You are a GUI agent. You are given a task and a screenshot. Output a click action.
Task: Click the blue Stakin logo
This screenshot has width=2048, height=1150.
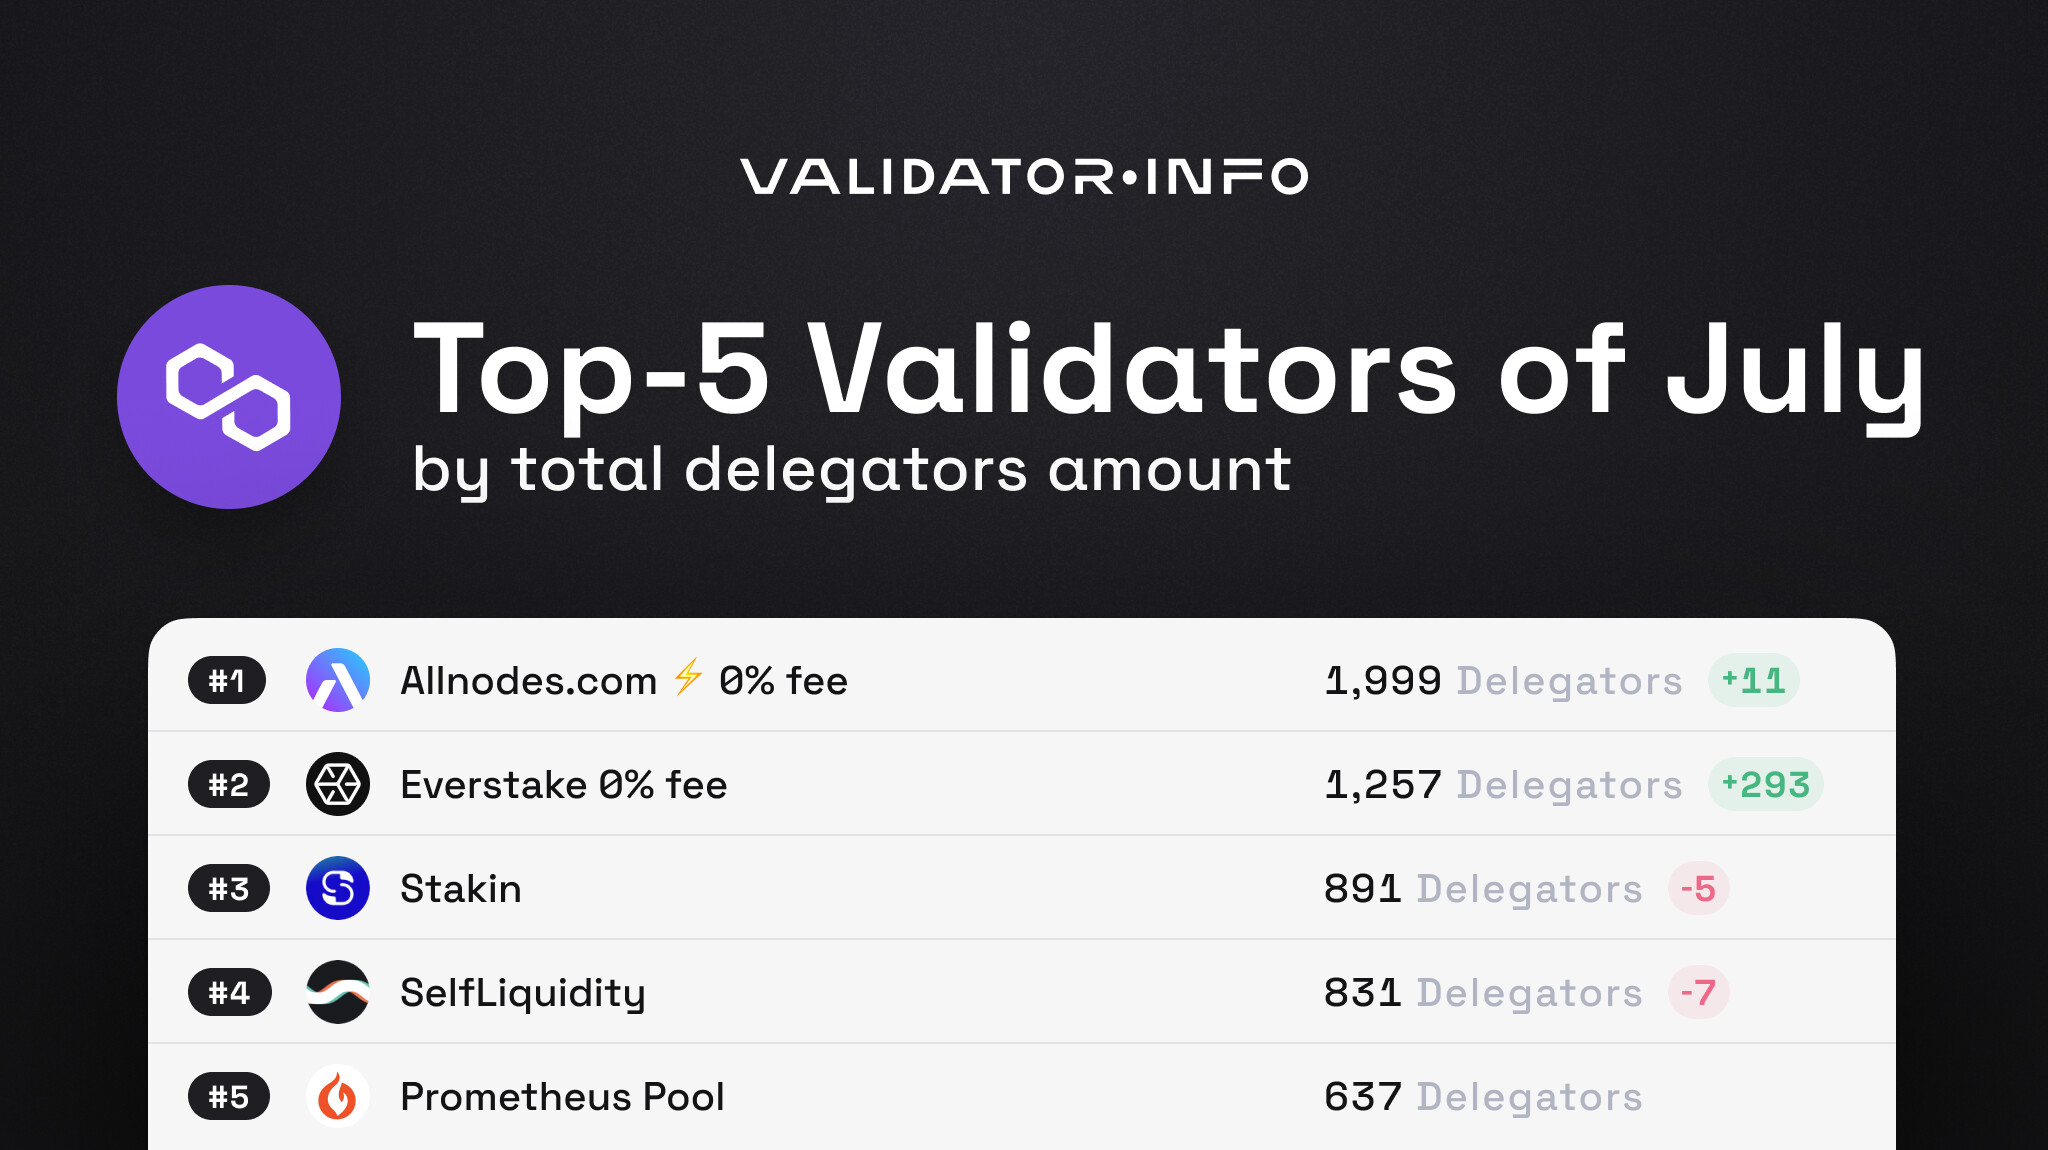point(338,888)
